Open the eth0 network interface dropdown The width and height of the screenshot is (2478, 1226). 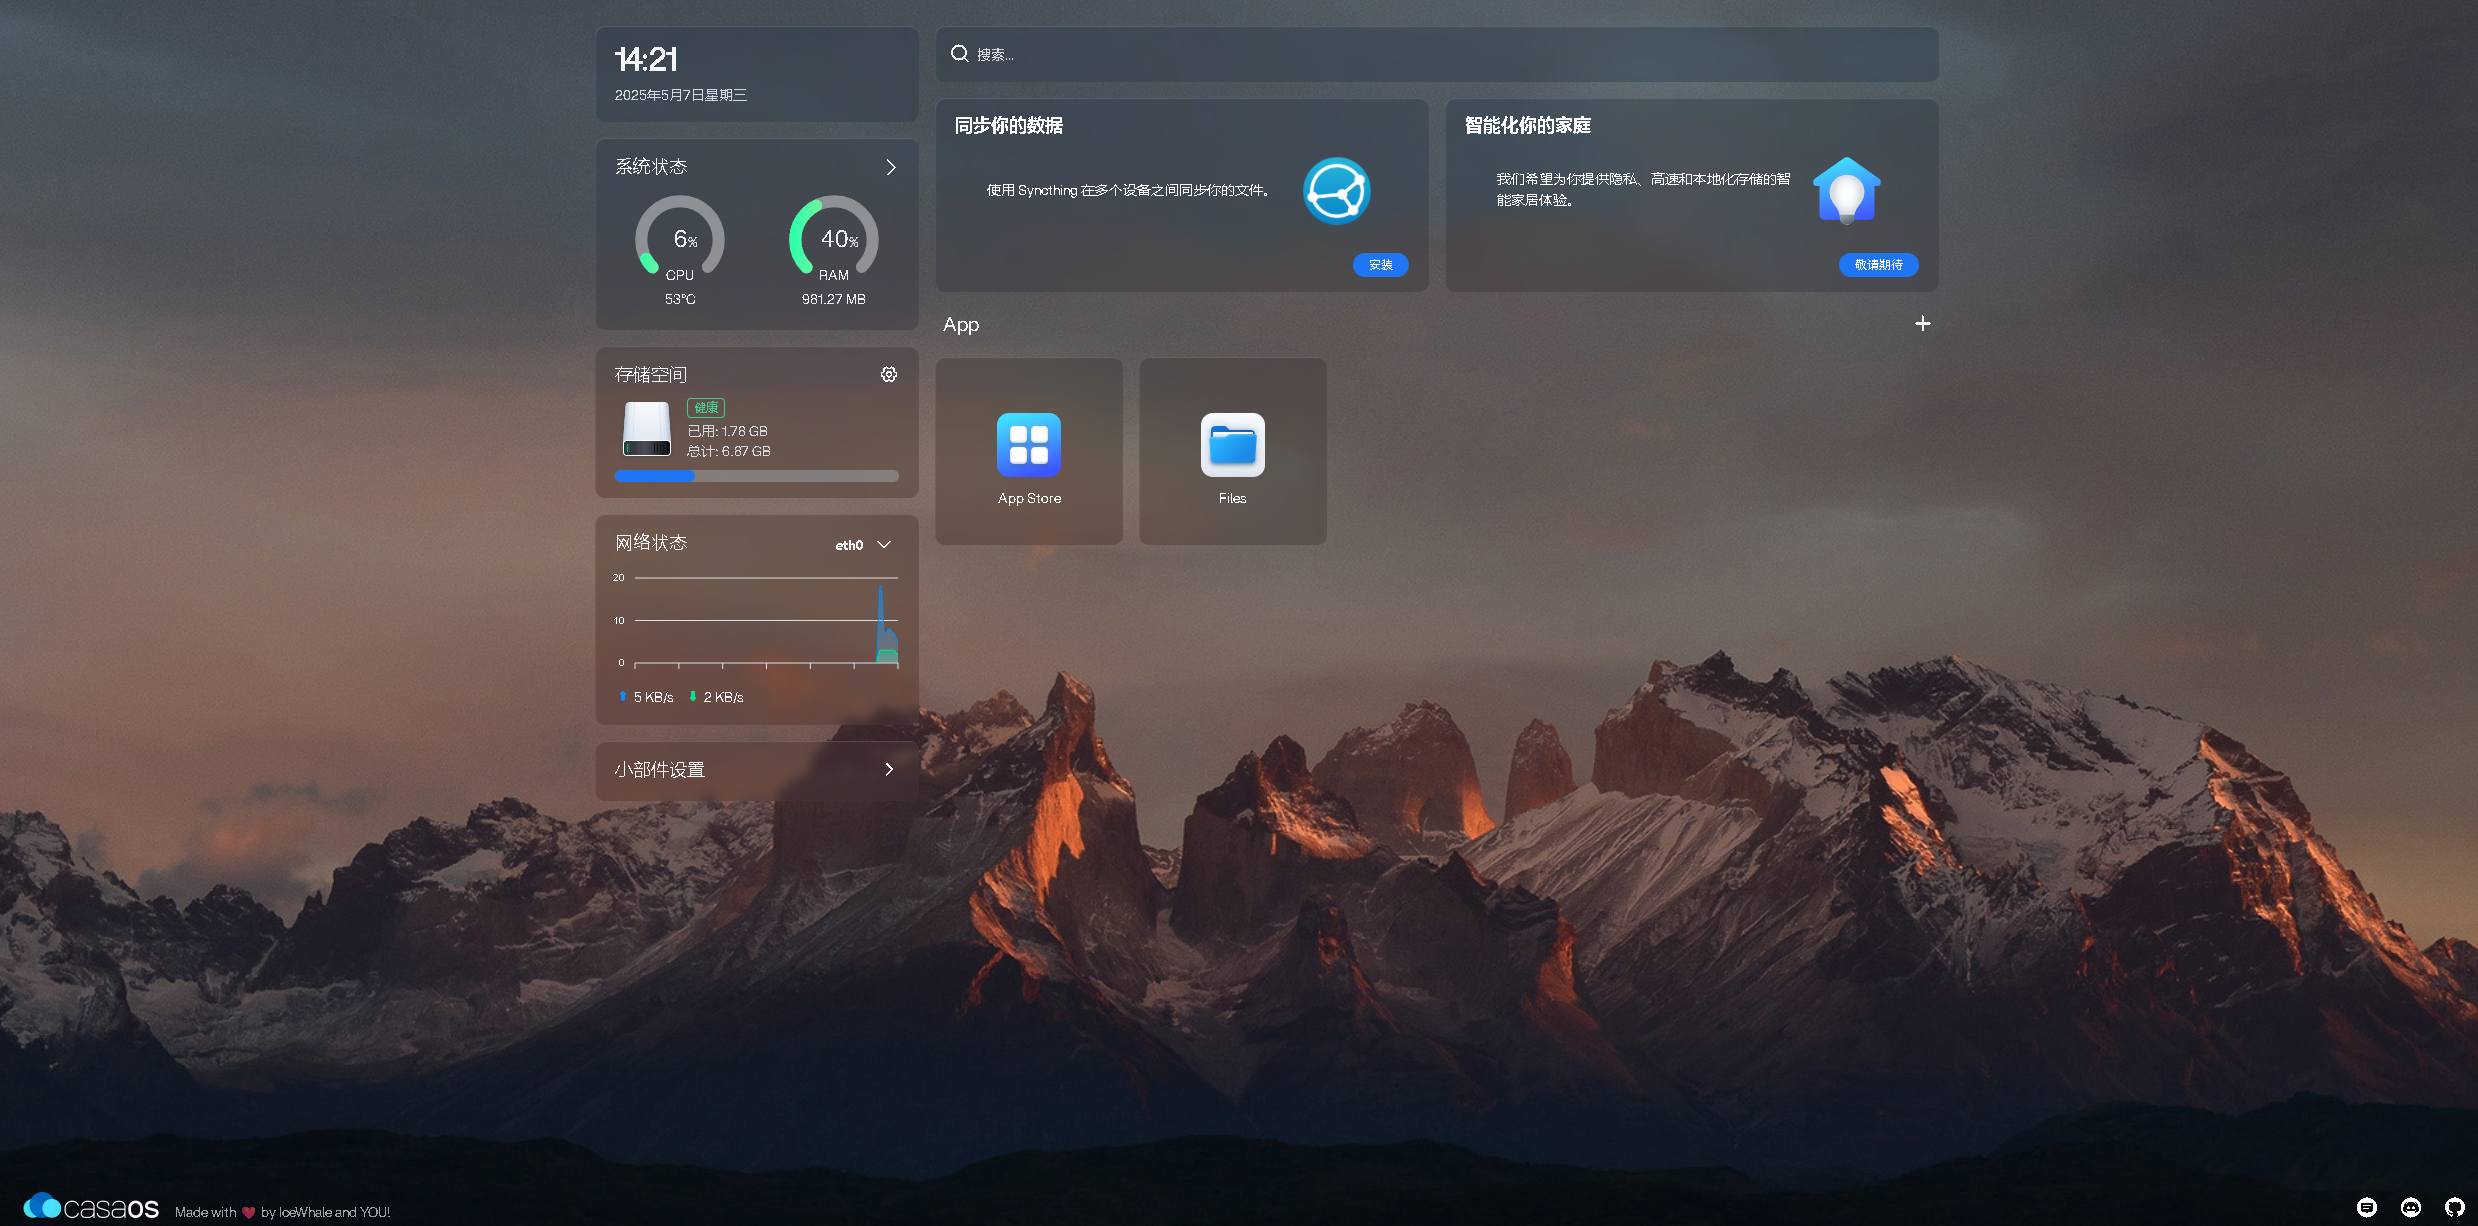click(863, 545)
